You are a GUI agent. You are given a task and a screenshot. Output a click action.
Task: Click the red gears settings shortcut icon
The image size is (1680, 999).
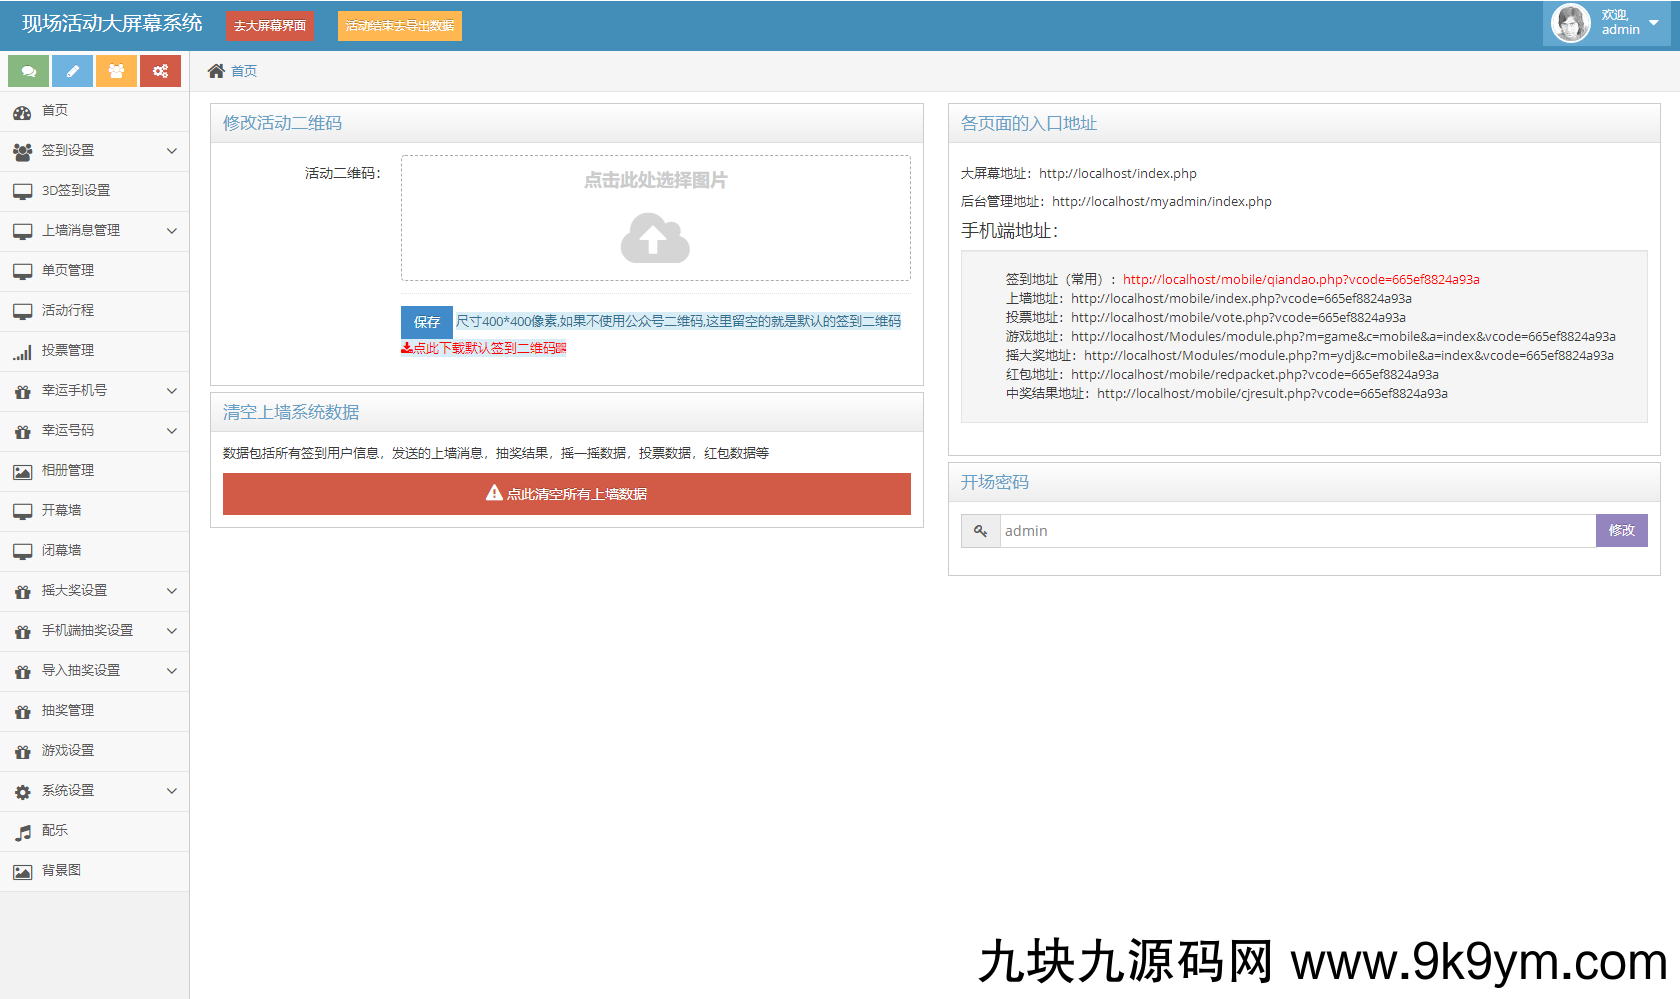click(160, 71)
